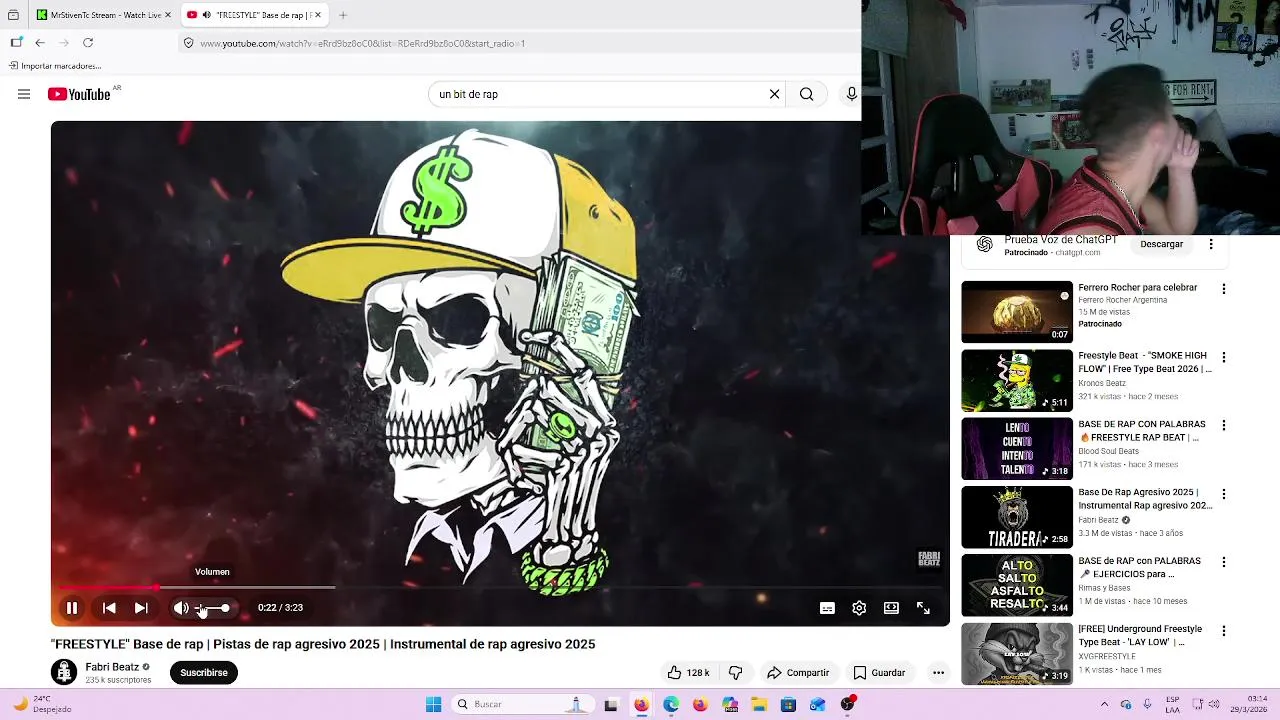Mute the video using the speaker icon
Image resolution: width=1280 pixels, height=720 pixels.
point(181,608)
